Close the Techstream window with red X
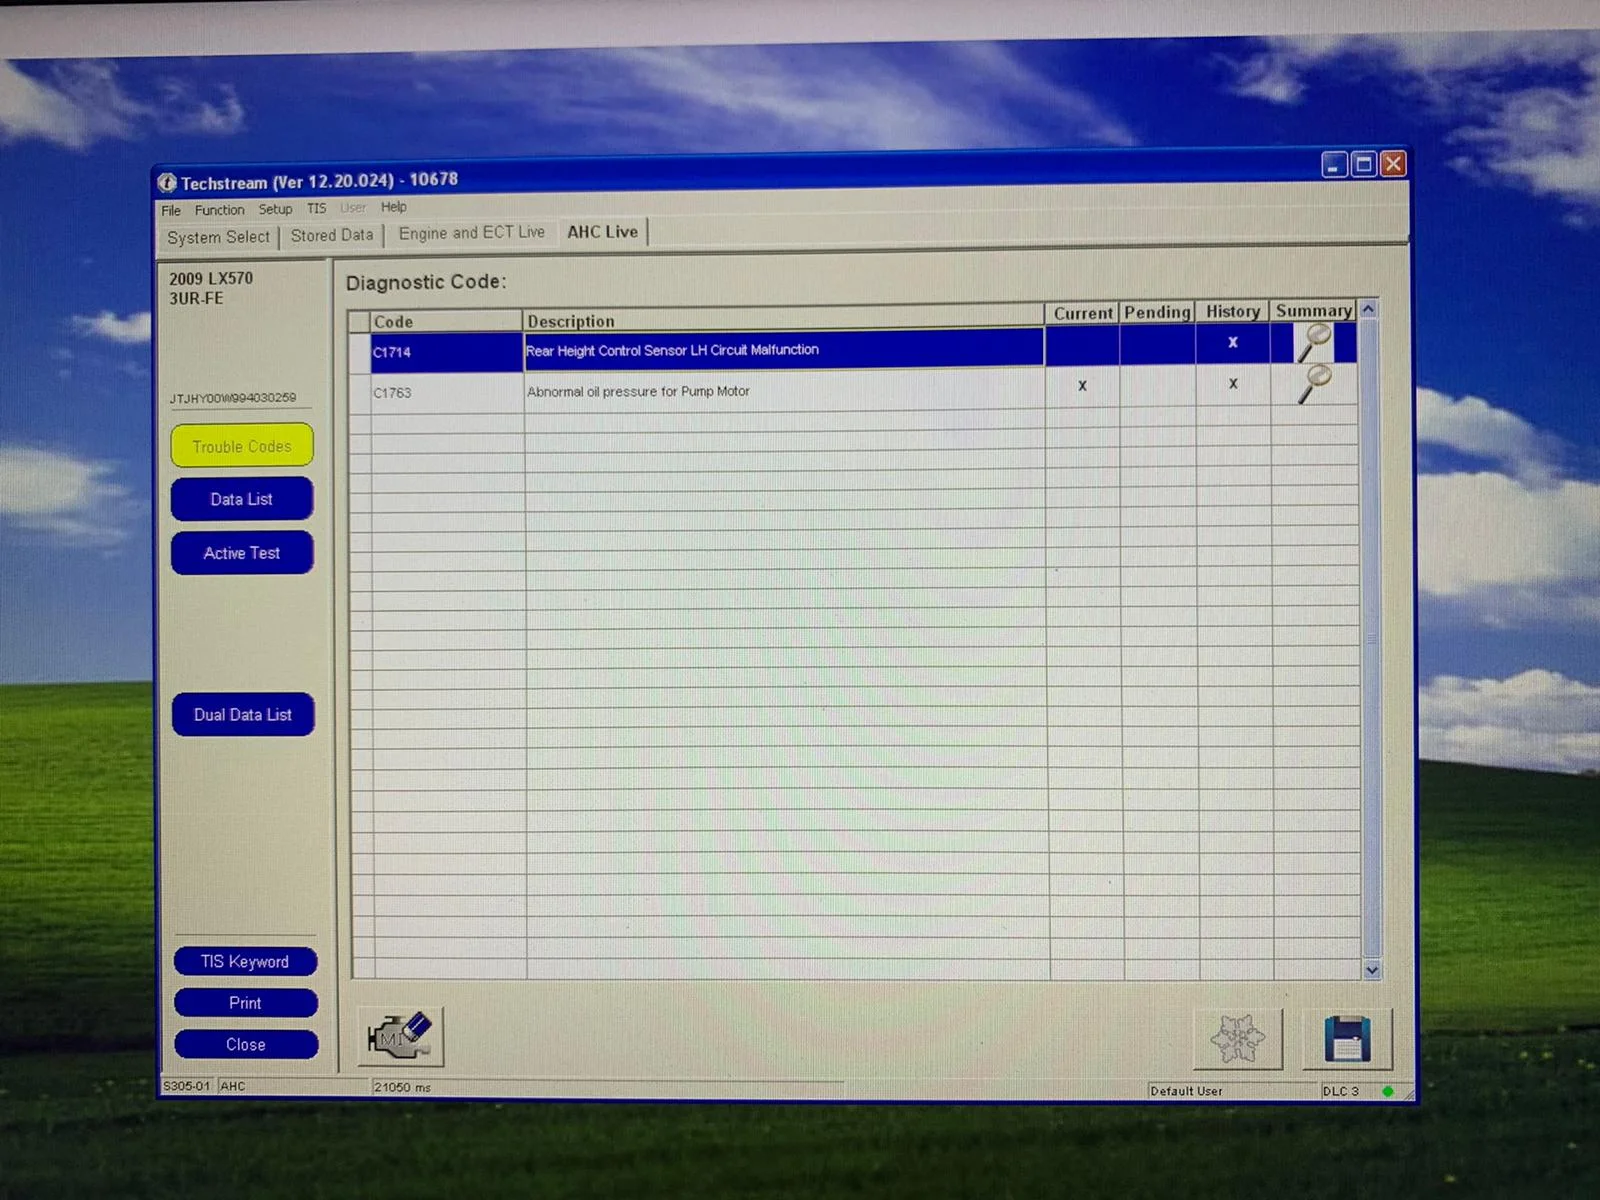This screenshot has height=1200, width=1600. pyautogui.click(x=1393, y=163)
